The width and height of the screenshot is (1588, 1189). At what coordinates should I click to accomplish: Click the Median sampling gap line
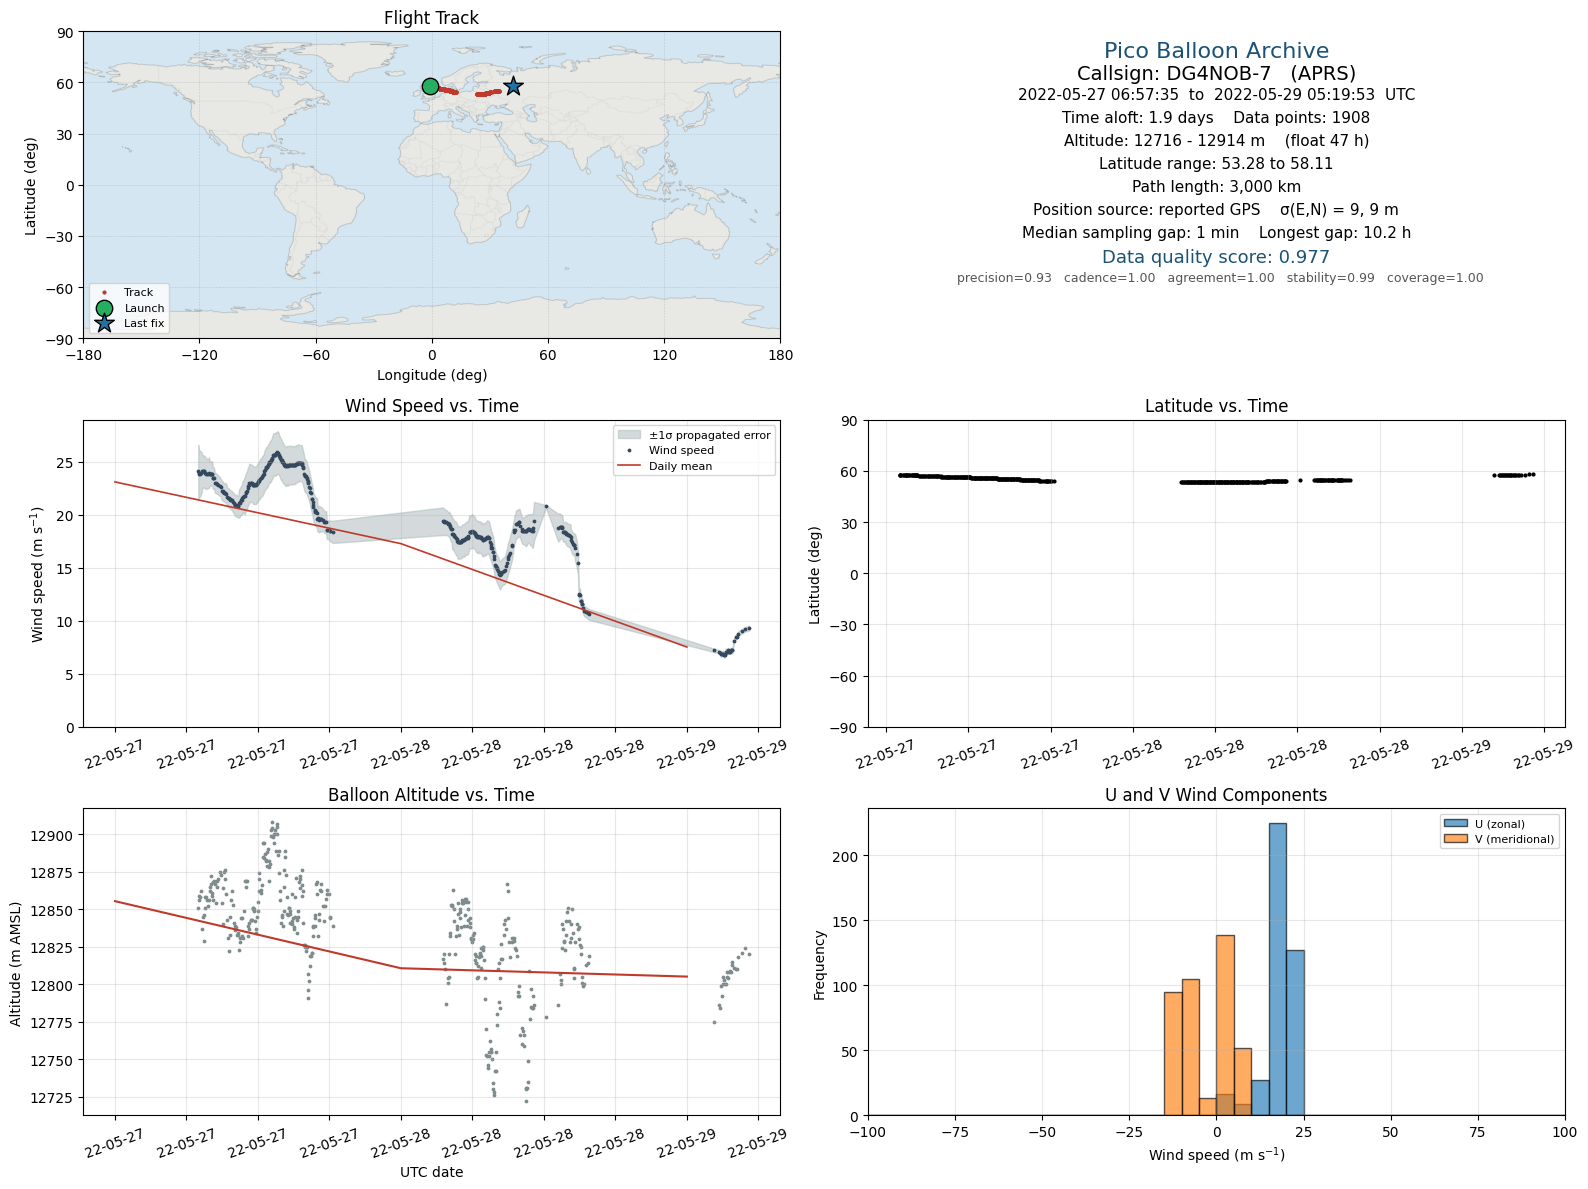(1216, 233)
